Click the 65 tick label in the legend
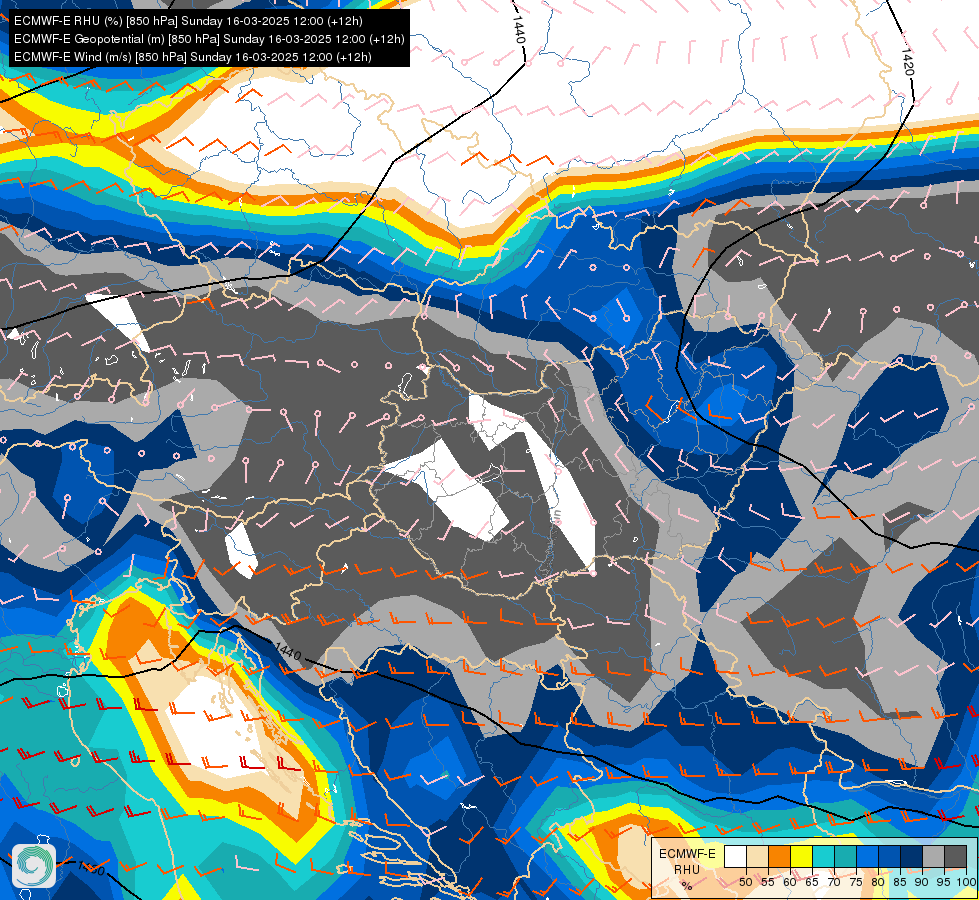979x900 pixels. tap(812, 882)
